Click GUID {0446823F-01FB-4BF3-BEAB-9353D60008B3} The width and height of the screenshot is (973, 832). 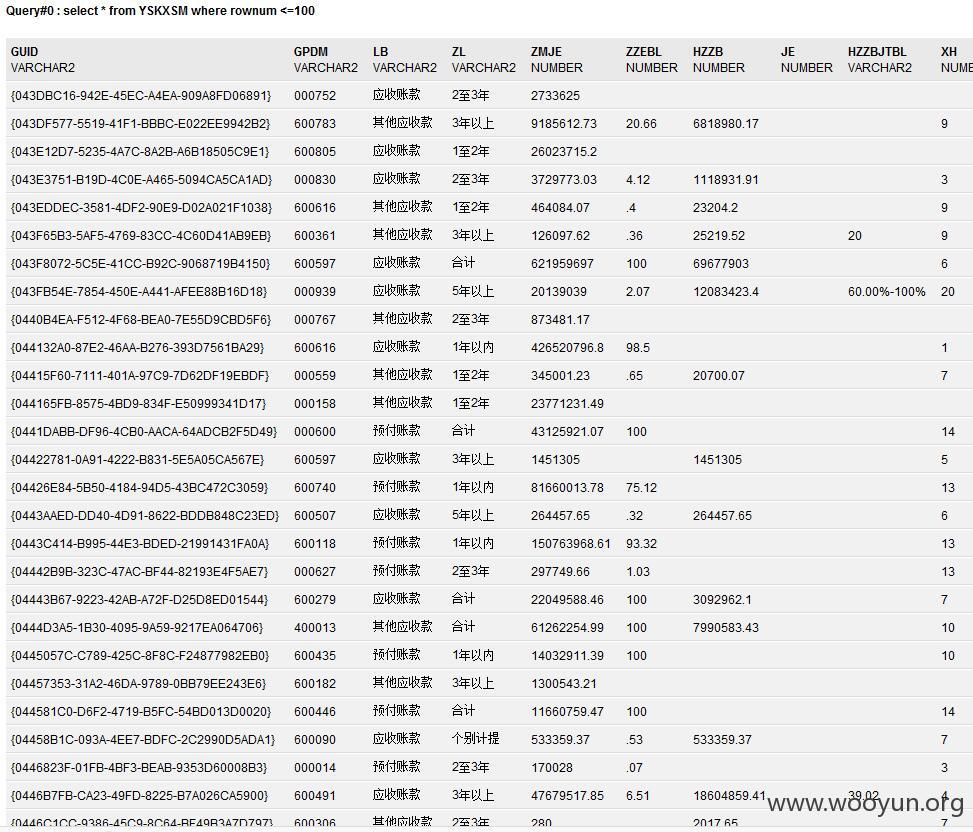coord(139,767)
